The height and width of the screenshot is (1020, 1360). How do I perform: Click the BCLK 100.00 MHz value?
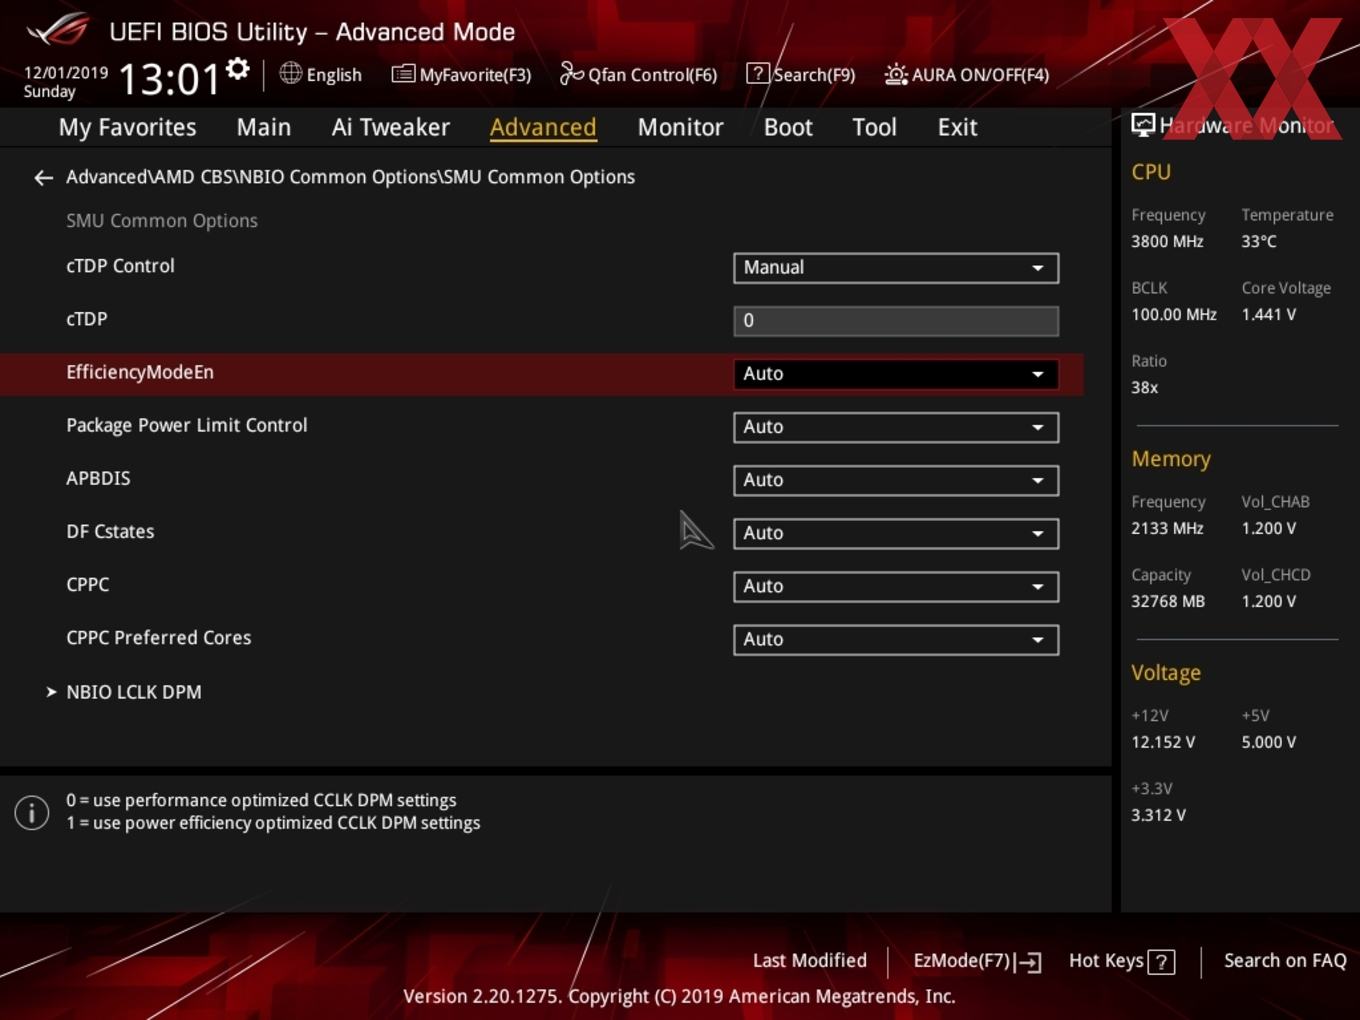point(1174,314)
